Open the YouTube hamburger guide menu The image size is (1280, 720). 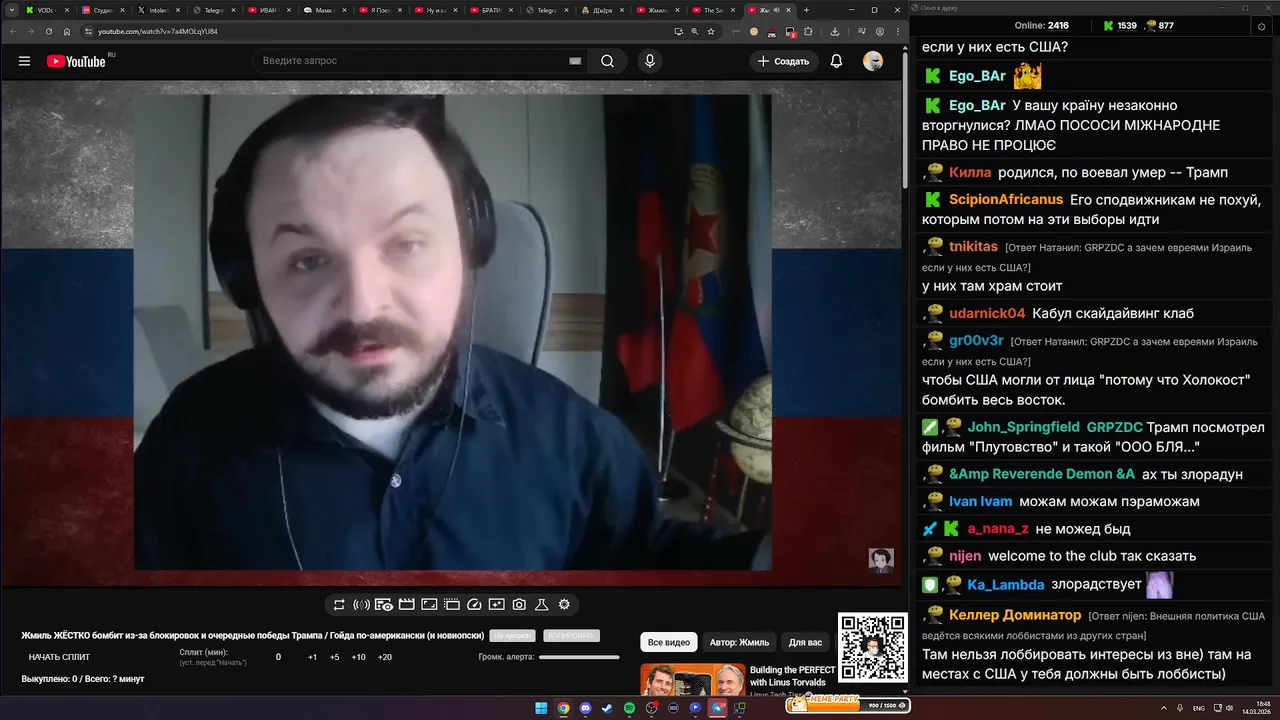(24, 61)
